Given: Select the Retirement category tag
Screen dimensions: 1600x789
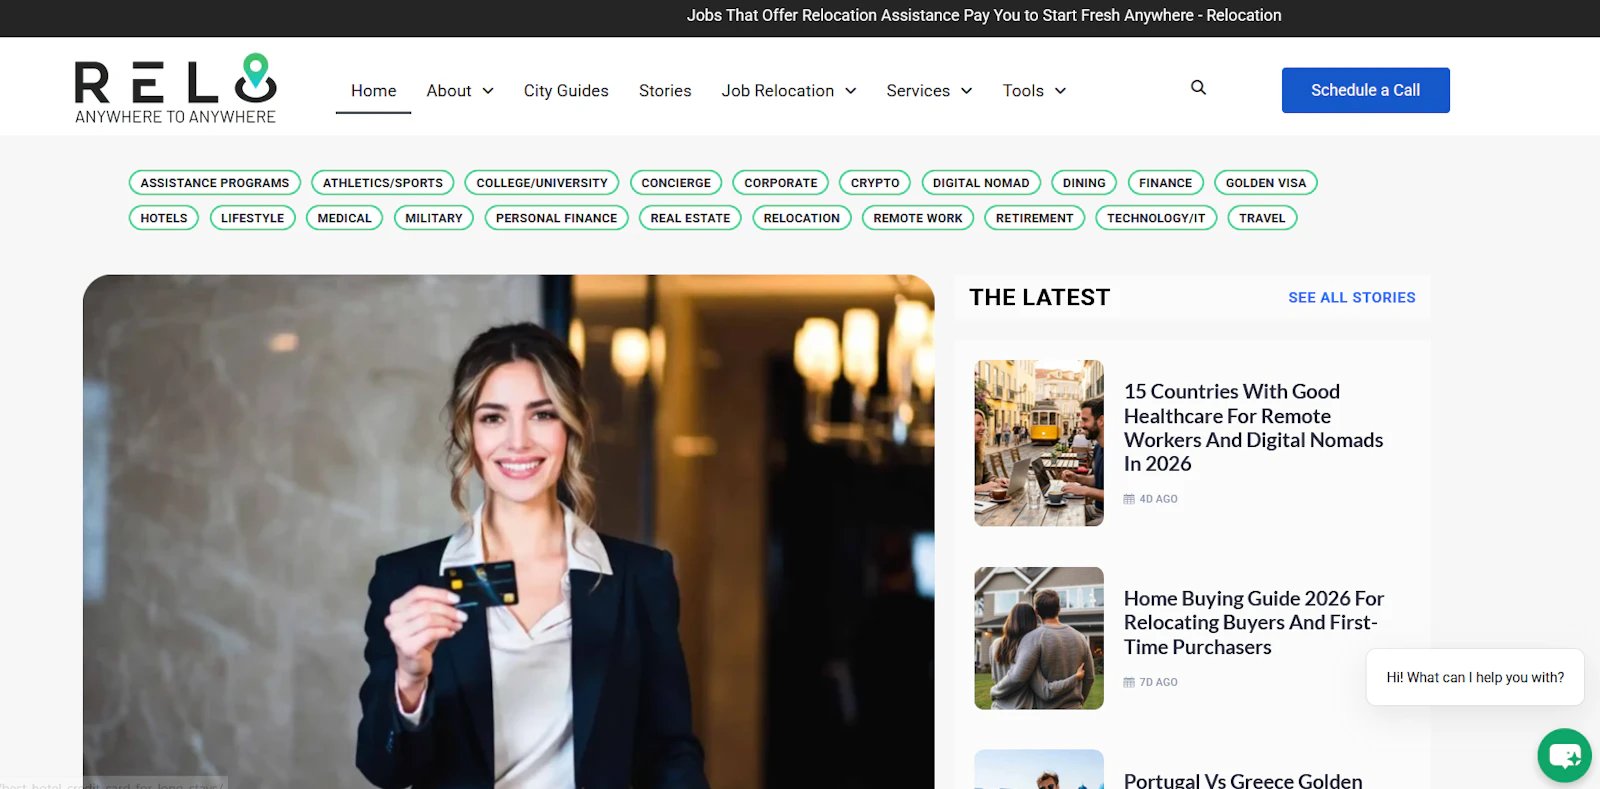Looking at the screenshot, I should tap(1035, 218).
